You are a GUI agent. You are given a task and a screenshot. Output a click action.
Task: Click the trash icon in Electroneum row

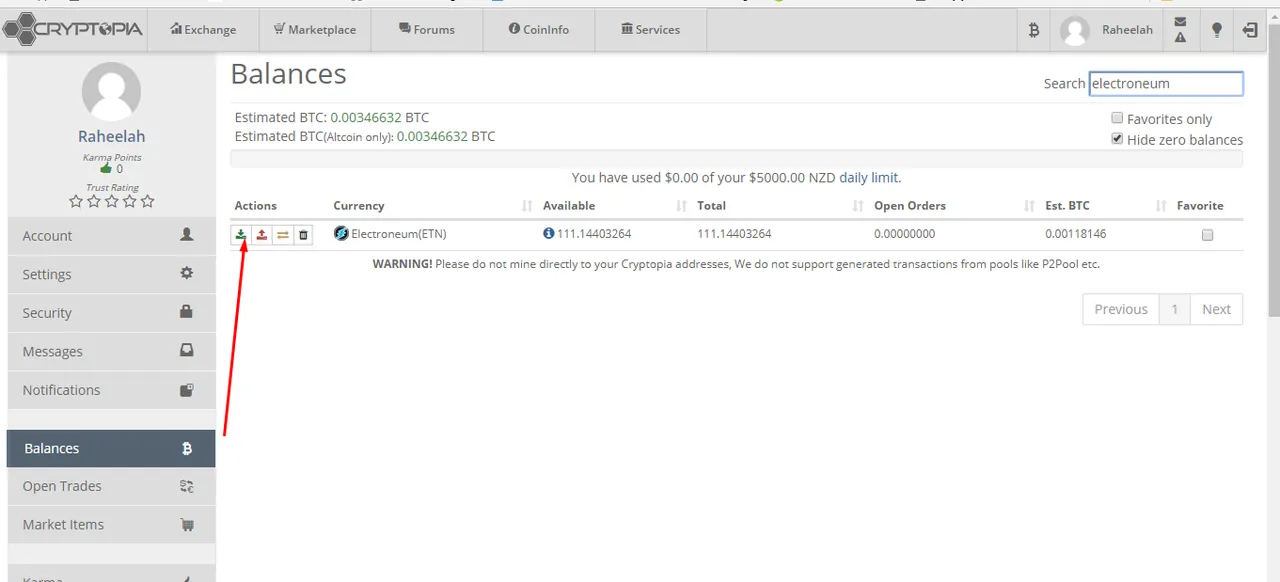[x=304, y=235]
